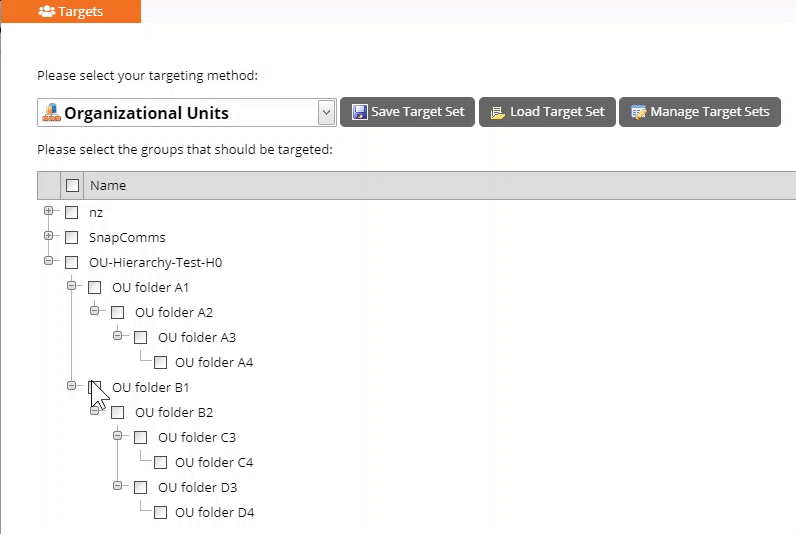Select the OU folder B2 tree label

[174, 413]
